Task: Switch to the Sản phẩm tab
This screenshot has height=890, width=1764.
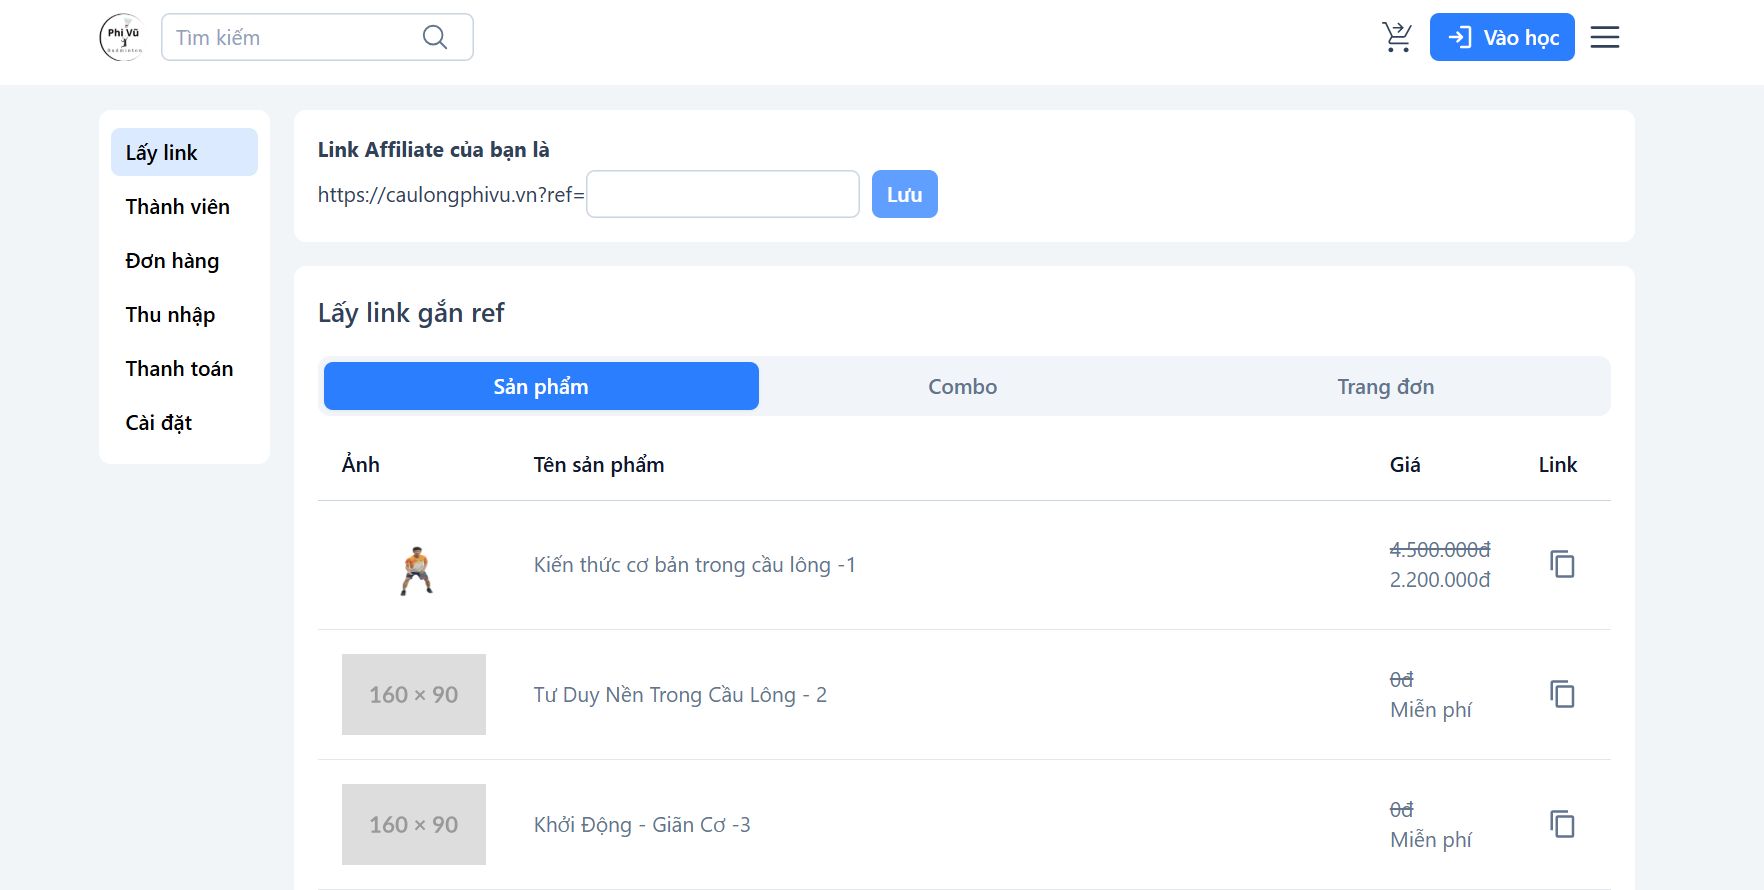Action: click(541, 387)
